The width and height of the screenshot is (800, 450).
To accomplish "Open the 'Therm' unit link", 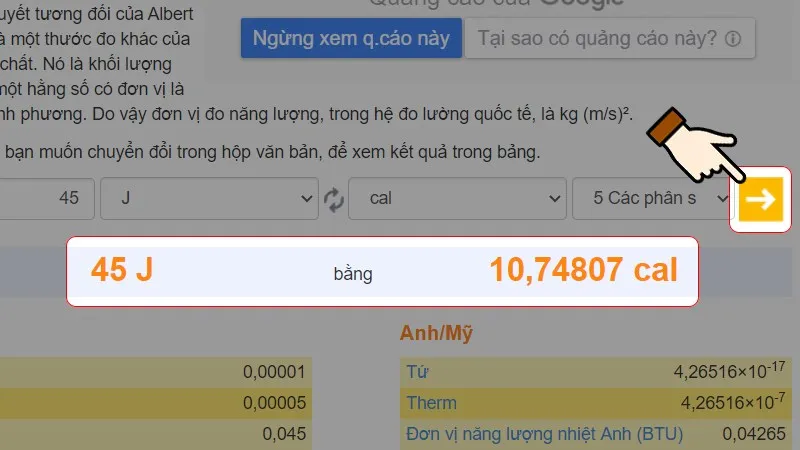I will [x=431, y=403].
